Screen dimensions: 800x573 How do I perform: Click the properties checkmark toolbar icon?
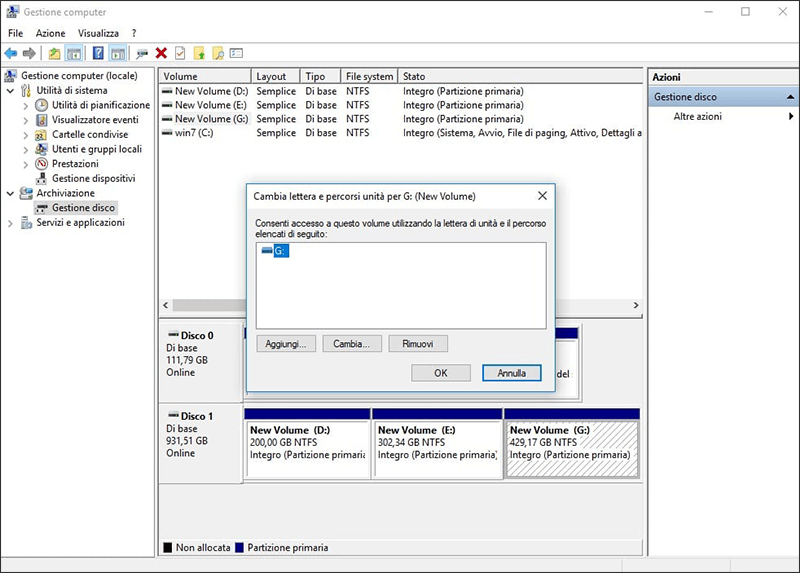180,53
